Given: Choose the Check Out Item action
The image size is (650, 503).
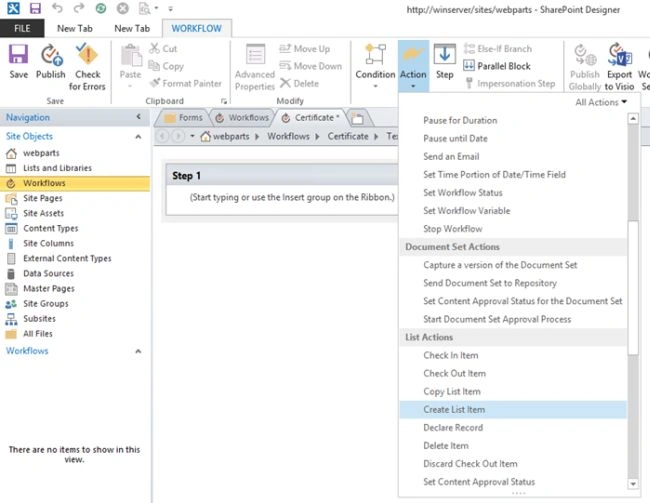Looking at the screenshot, I should click(x=513, y=373).
